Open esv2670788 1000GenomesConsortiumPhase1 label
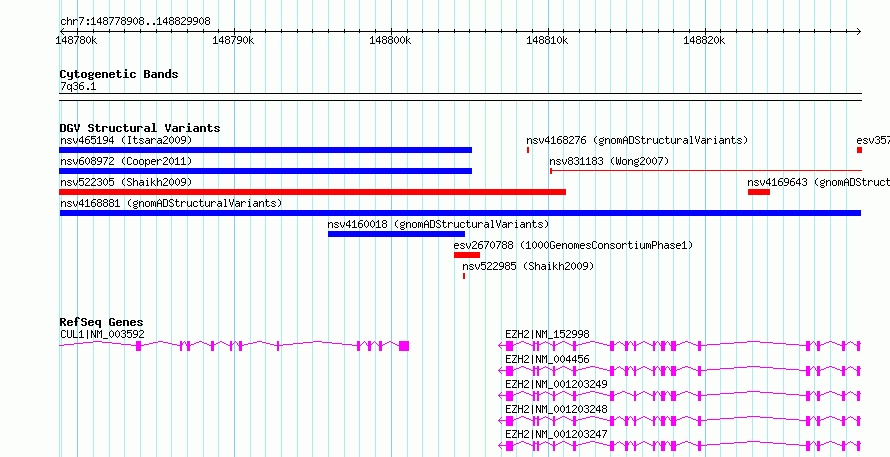 (x=573, y=245)
